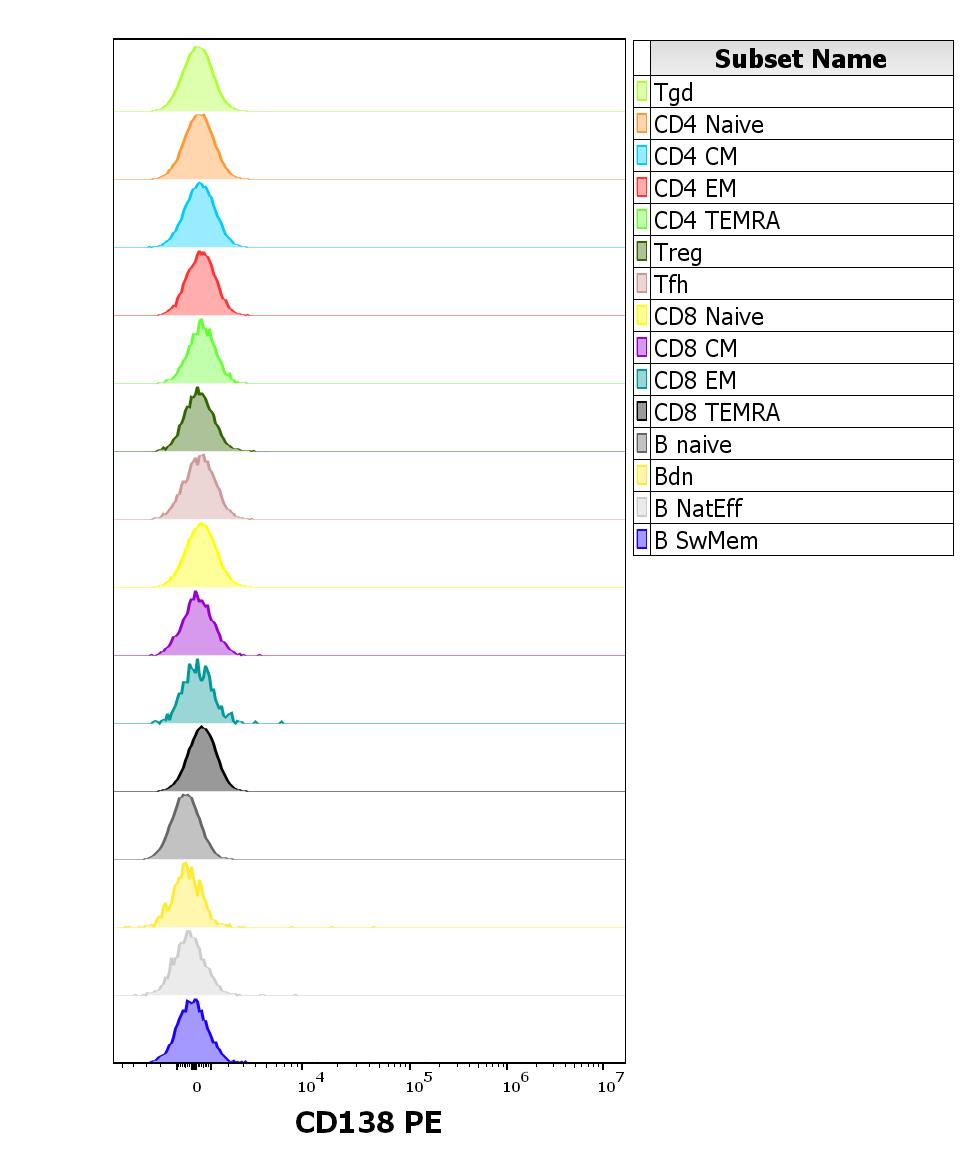The image size is (974, 1153).
Task: Select the 'CD8 Naive' legend text
Action: click(709, 316)
